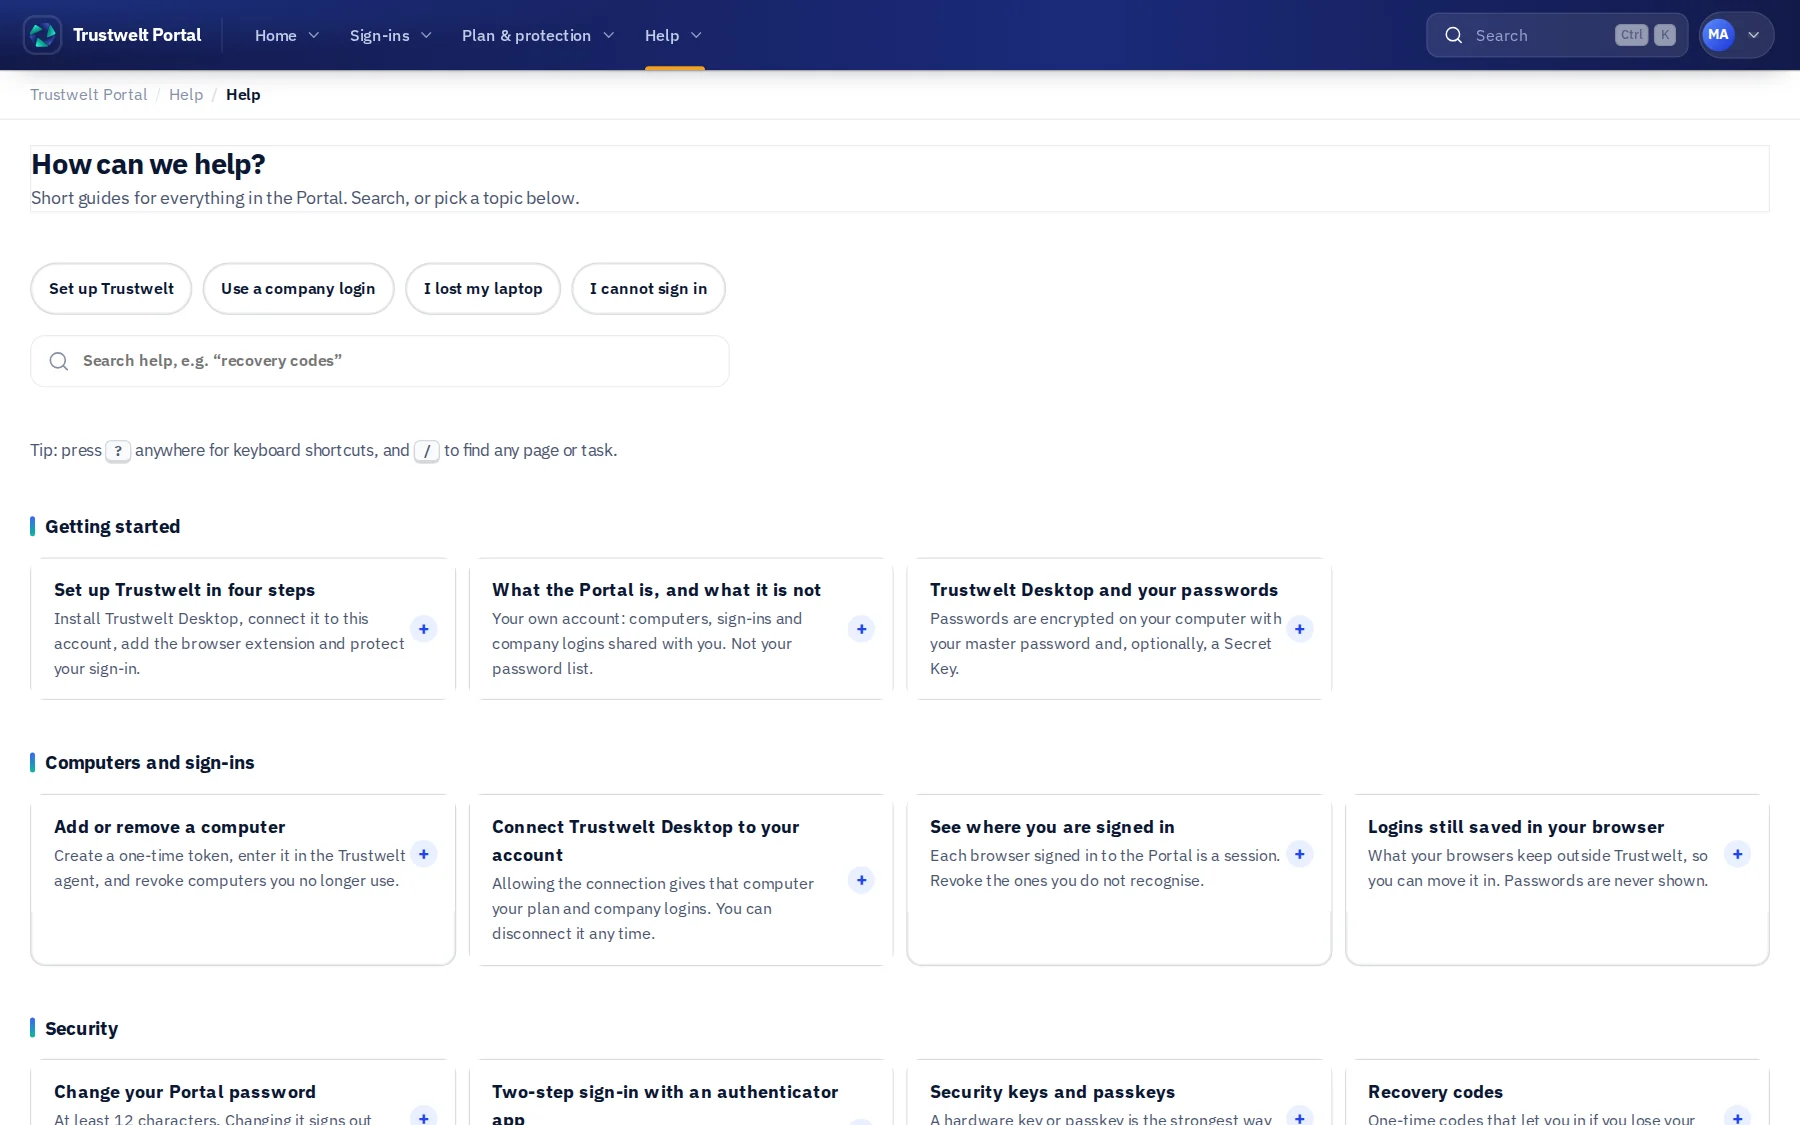Image resolution: width=1800 pixels, height=1125 pixels.
Task: Click the 'Use a company login' chip
Action: 298,289
